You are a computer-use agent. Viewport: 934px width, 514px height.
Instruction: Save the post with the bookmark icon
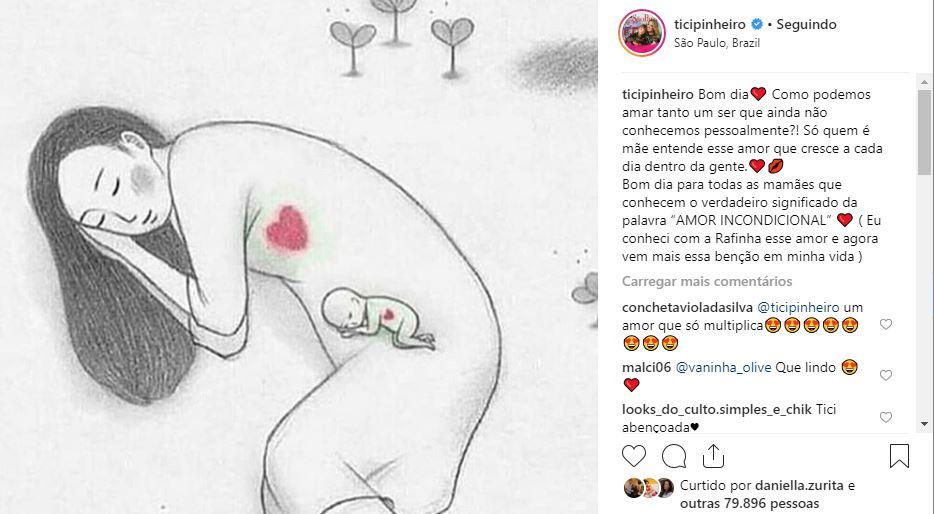point(899,456)
